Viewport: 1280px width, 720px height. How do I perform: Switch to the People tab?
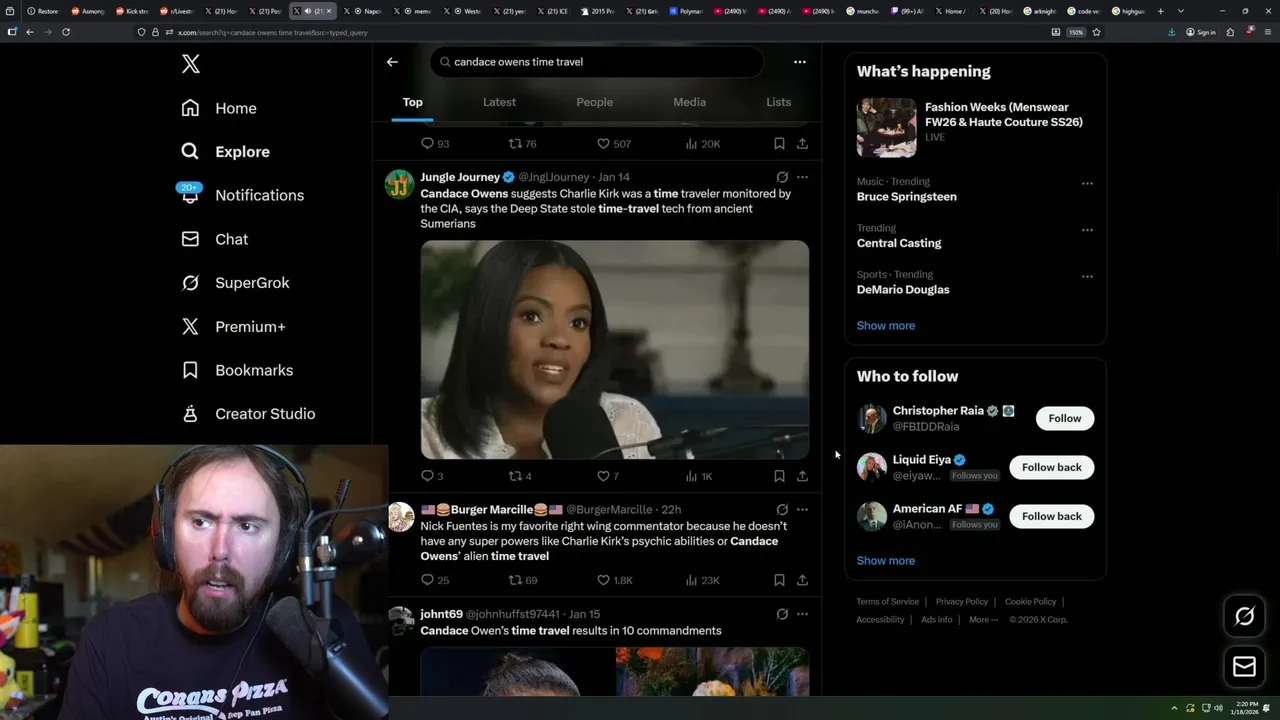594,102
